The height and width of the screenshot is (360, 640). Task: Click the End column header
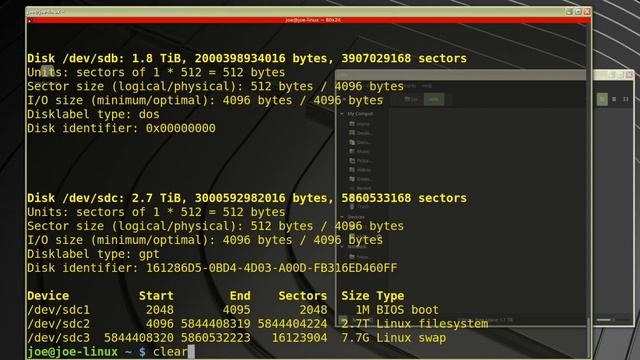(240, 296)
